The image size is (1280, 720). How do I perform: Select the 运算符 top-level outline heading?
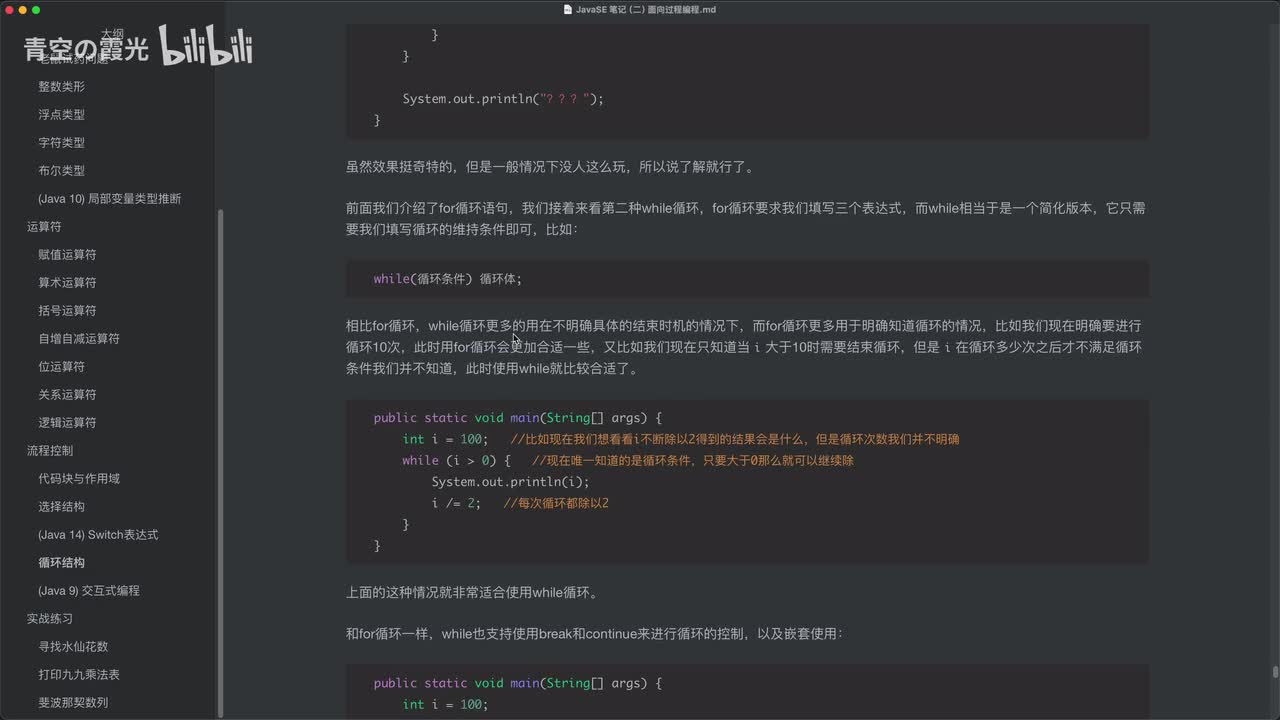click(x=44, y=227)
